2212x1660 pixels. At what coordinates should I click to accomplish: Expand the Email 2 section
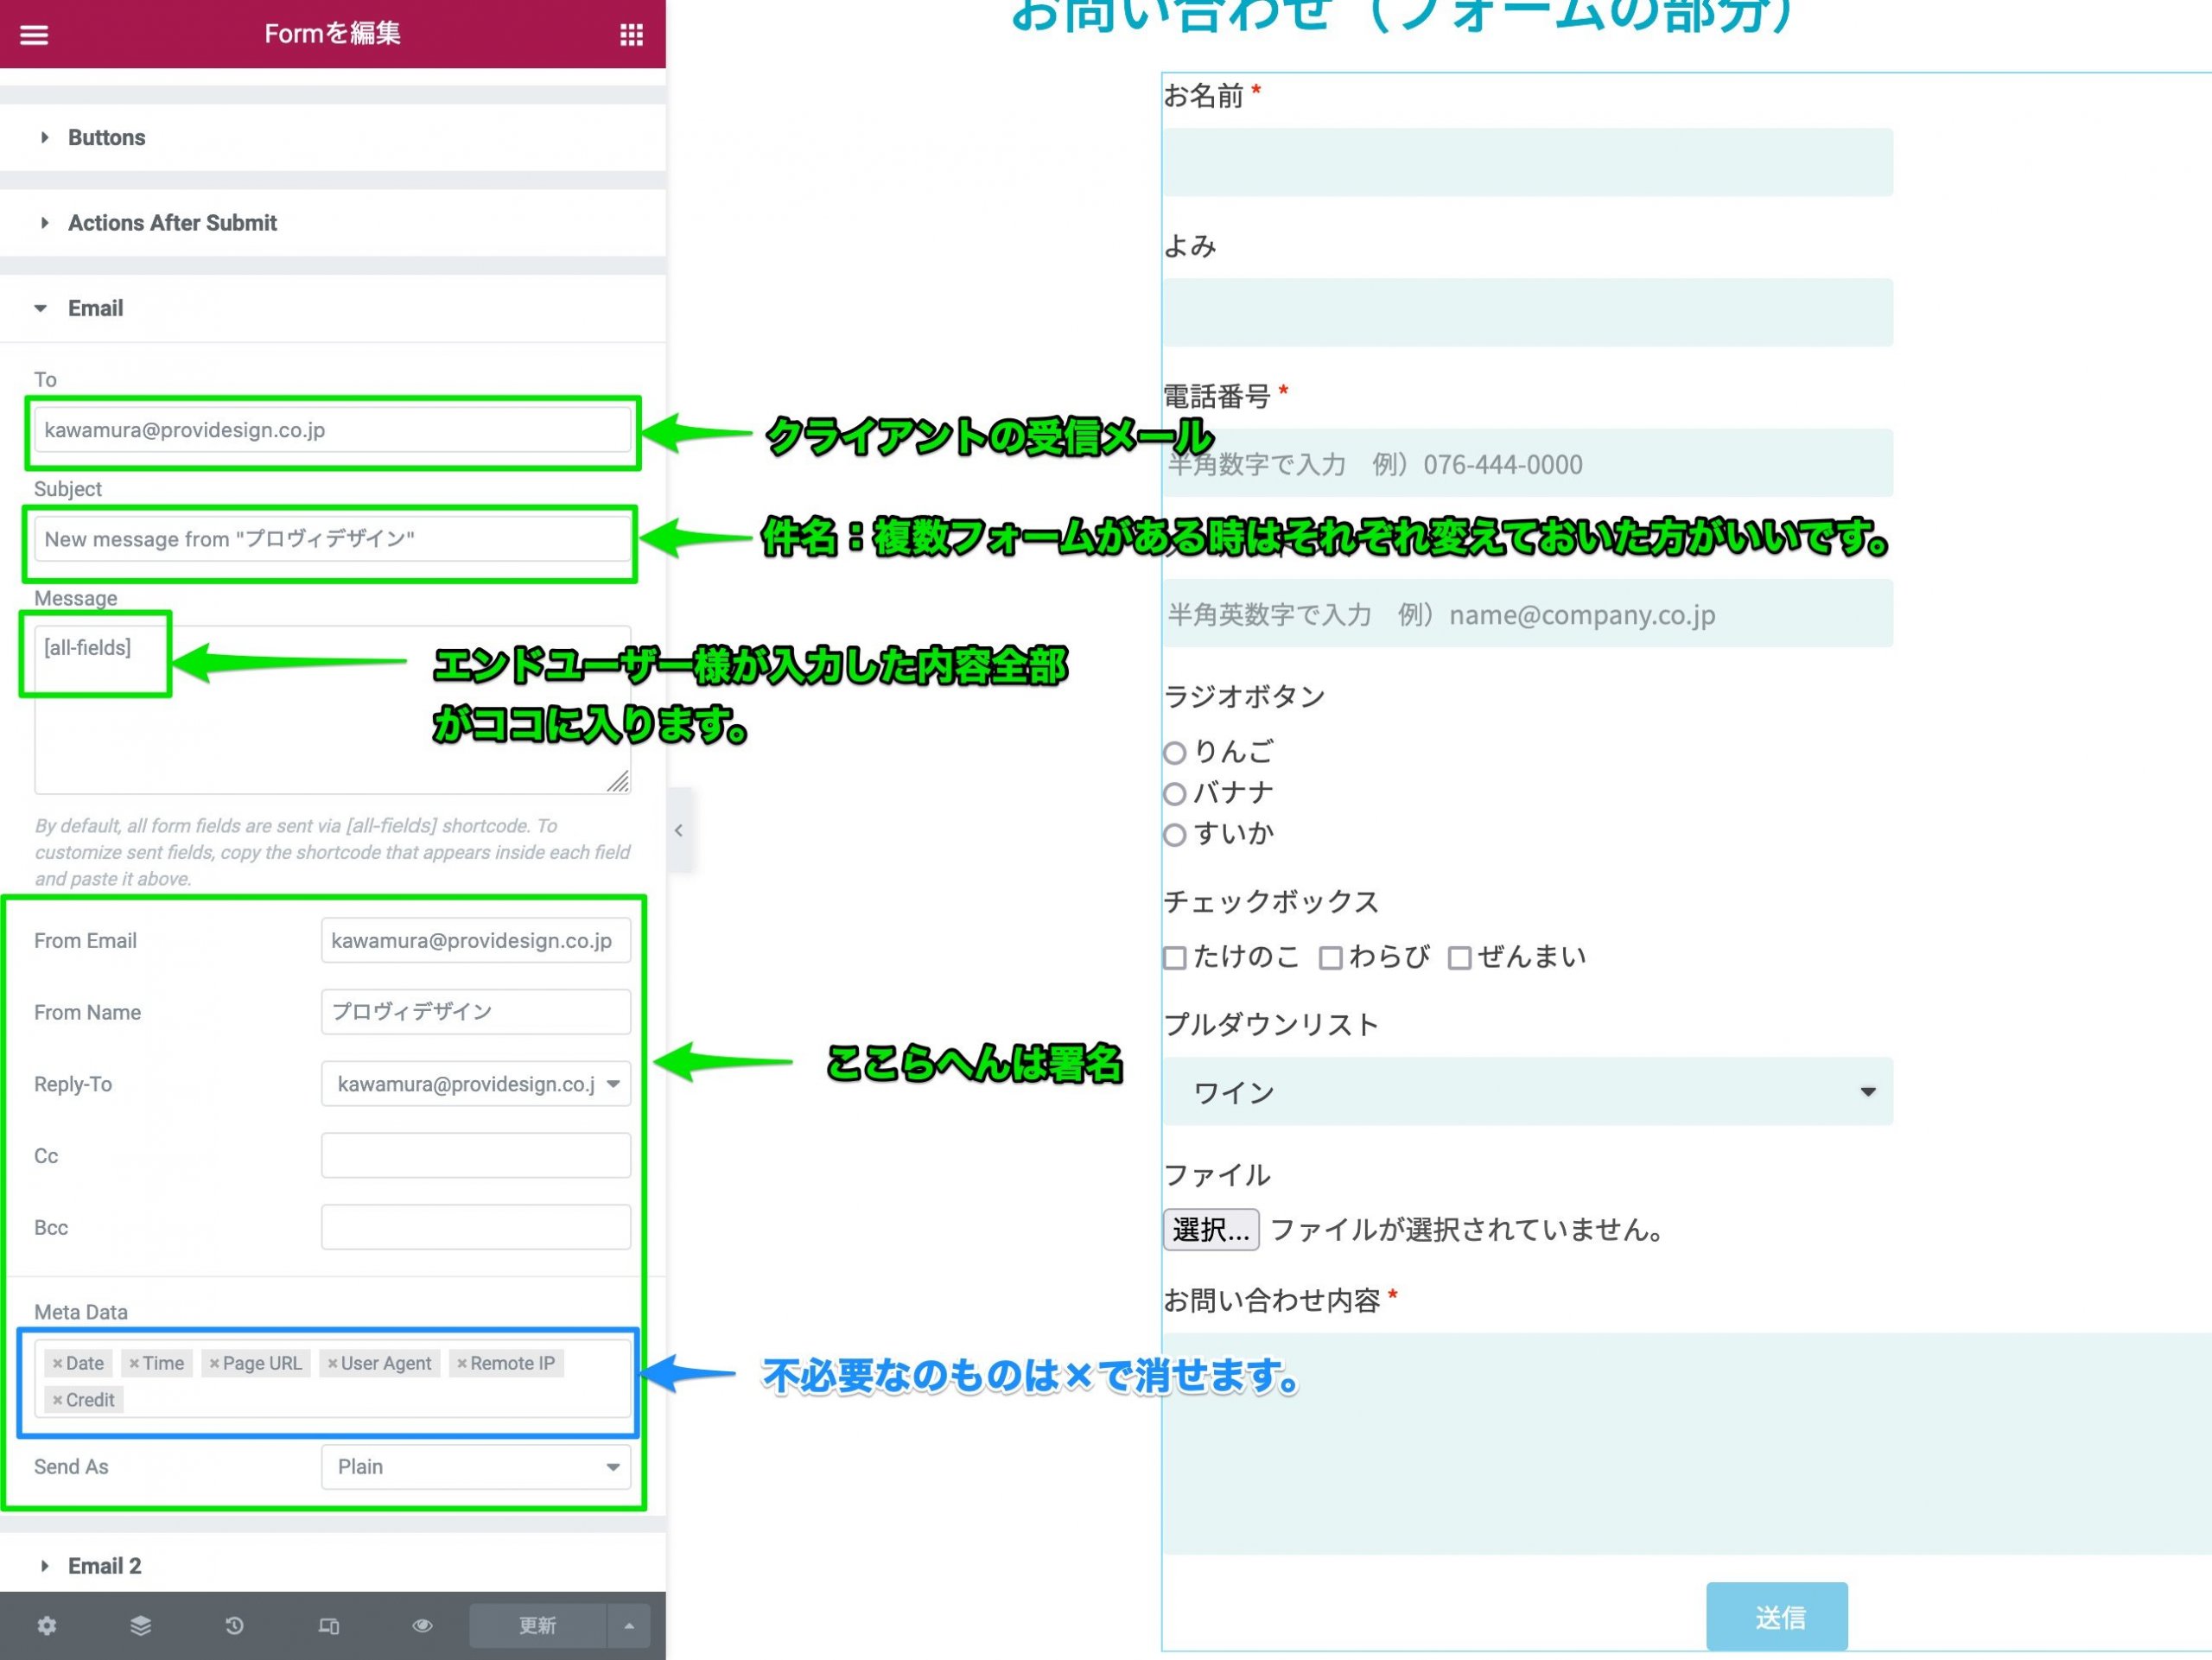(x=104, y=1566)
